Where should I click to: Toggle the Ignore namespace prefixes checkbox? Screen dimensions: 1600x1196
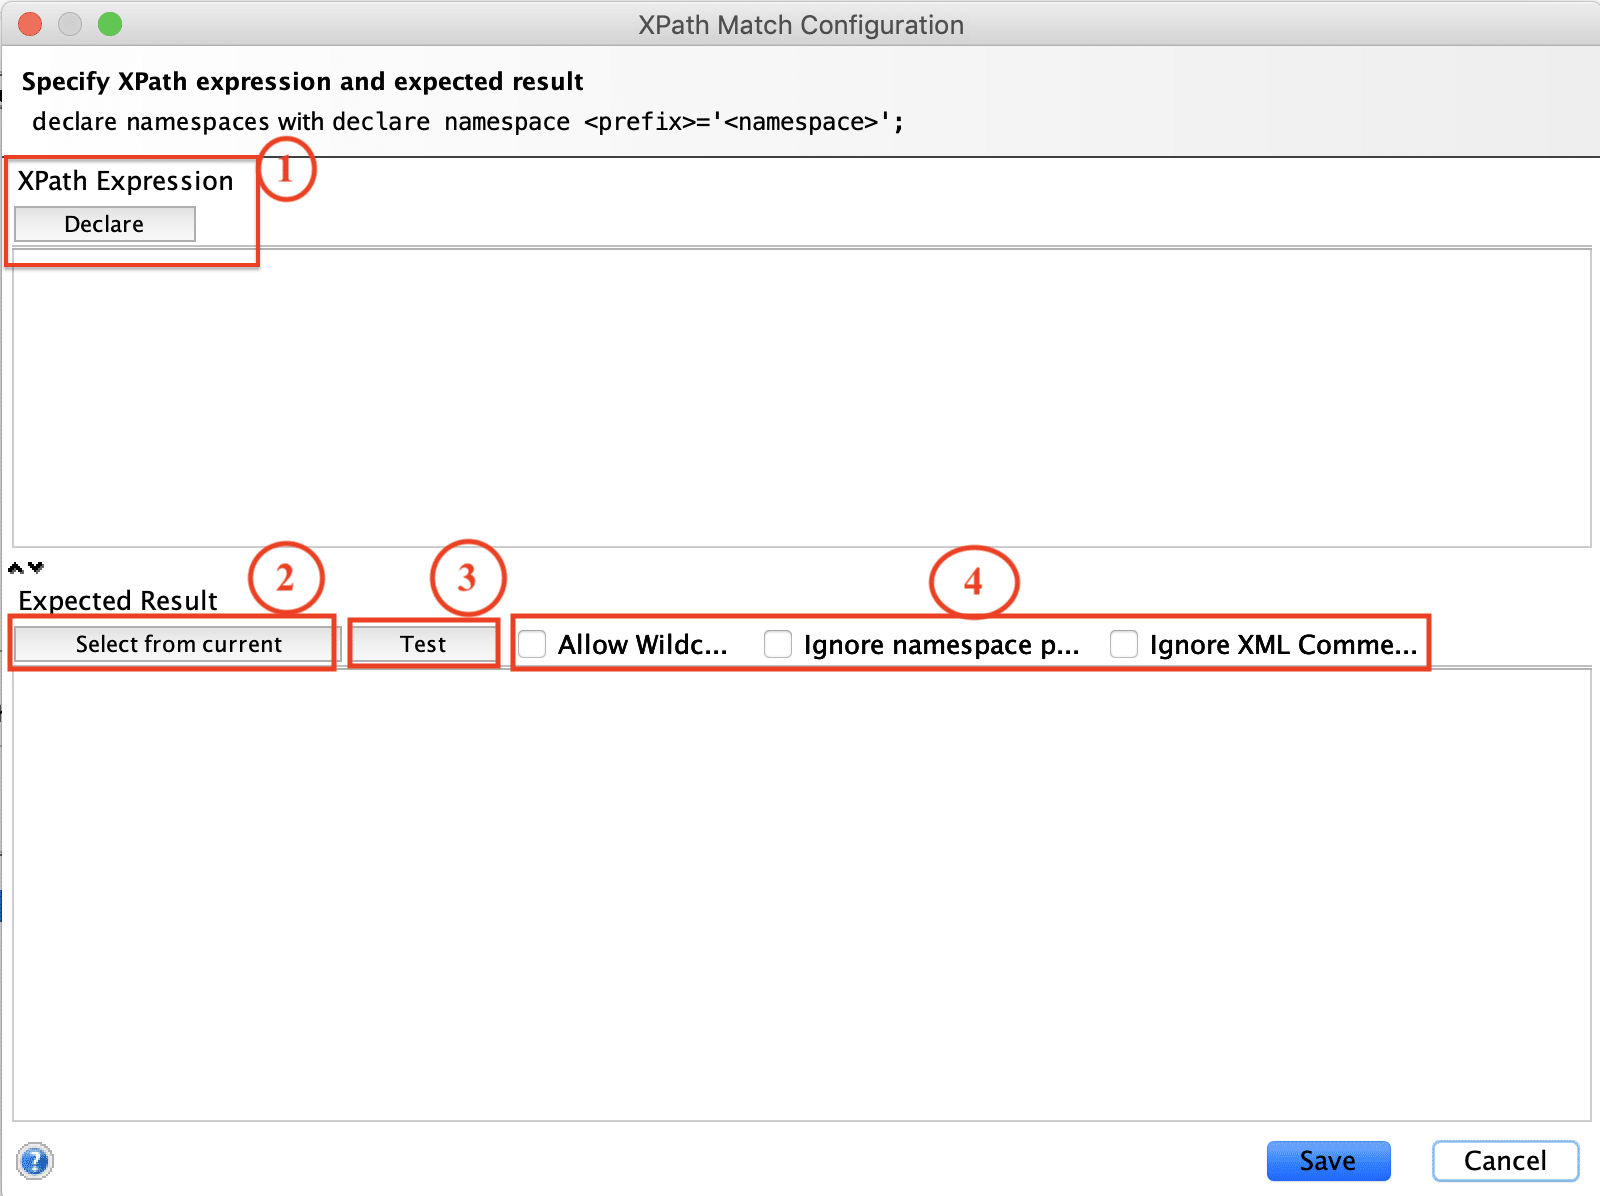[778, 644]
